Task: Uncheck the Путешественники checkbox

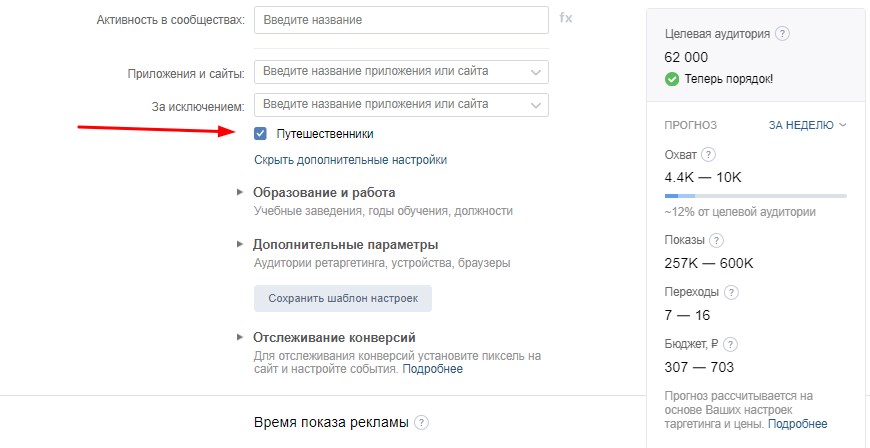Action: [x=260, y=134]
